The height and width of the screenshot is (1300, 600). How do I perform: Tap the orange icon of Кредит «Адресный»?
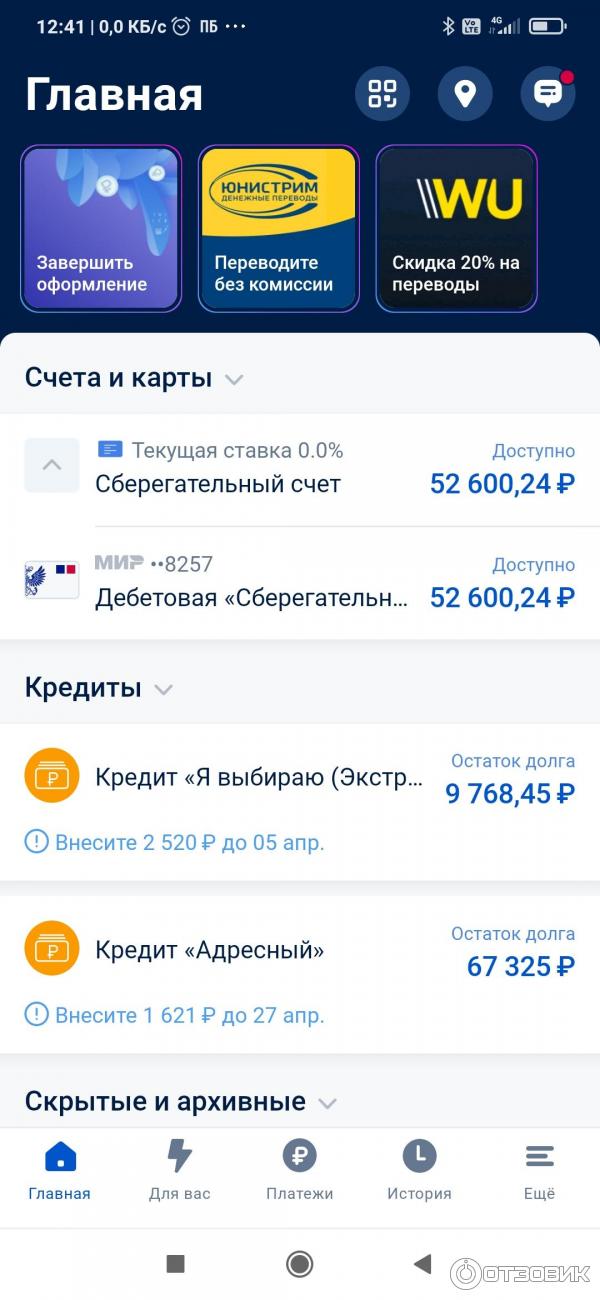(x=51, y=948)
